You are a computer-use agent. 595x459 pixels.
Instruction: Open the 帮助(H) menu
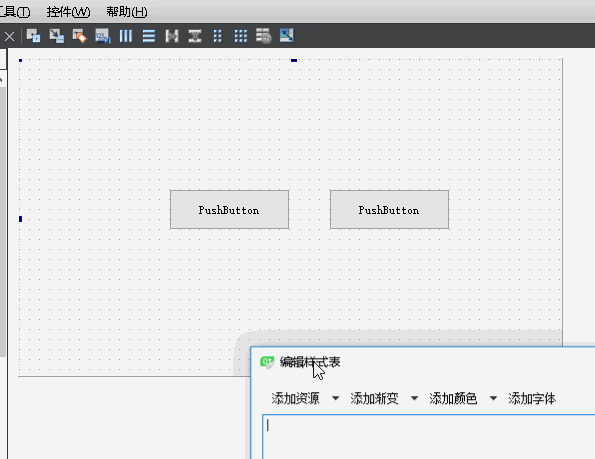(x=127, y=12)
